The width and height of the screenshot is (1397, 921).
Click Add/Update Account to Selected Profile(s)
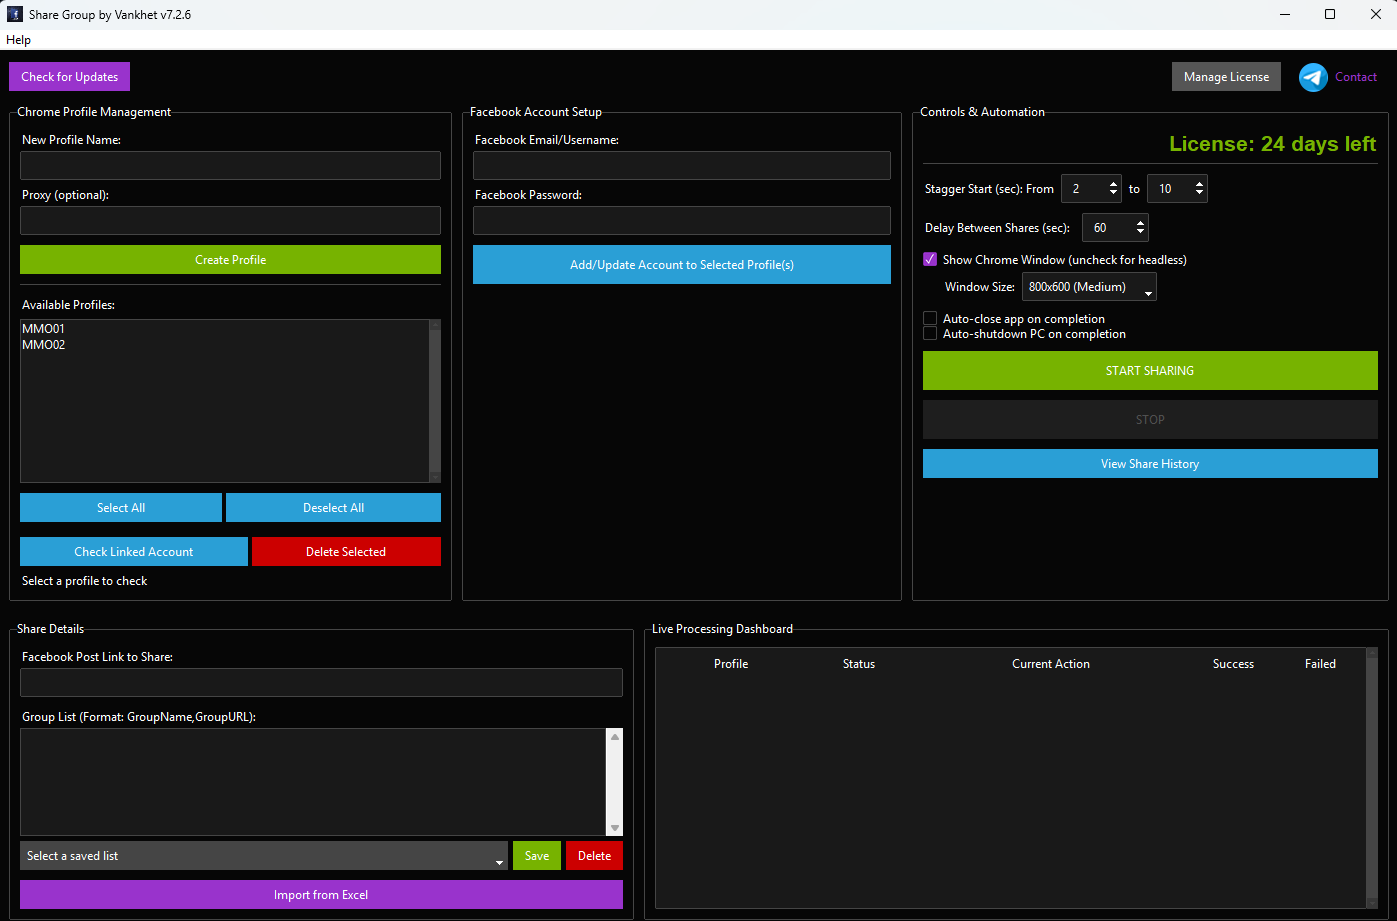coord(682,265)
